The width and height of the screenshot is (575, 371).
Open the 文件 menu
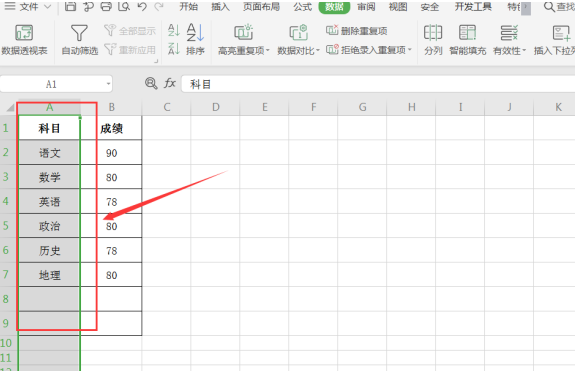click(x=28, y=6)
